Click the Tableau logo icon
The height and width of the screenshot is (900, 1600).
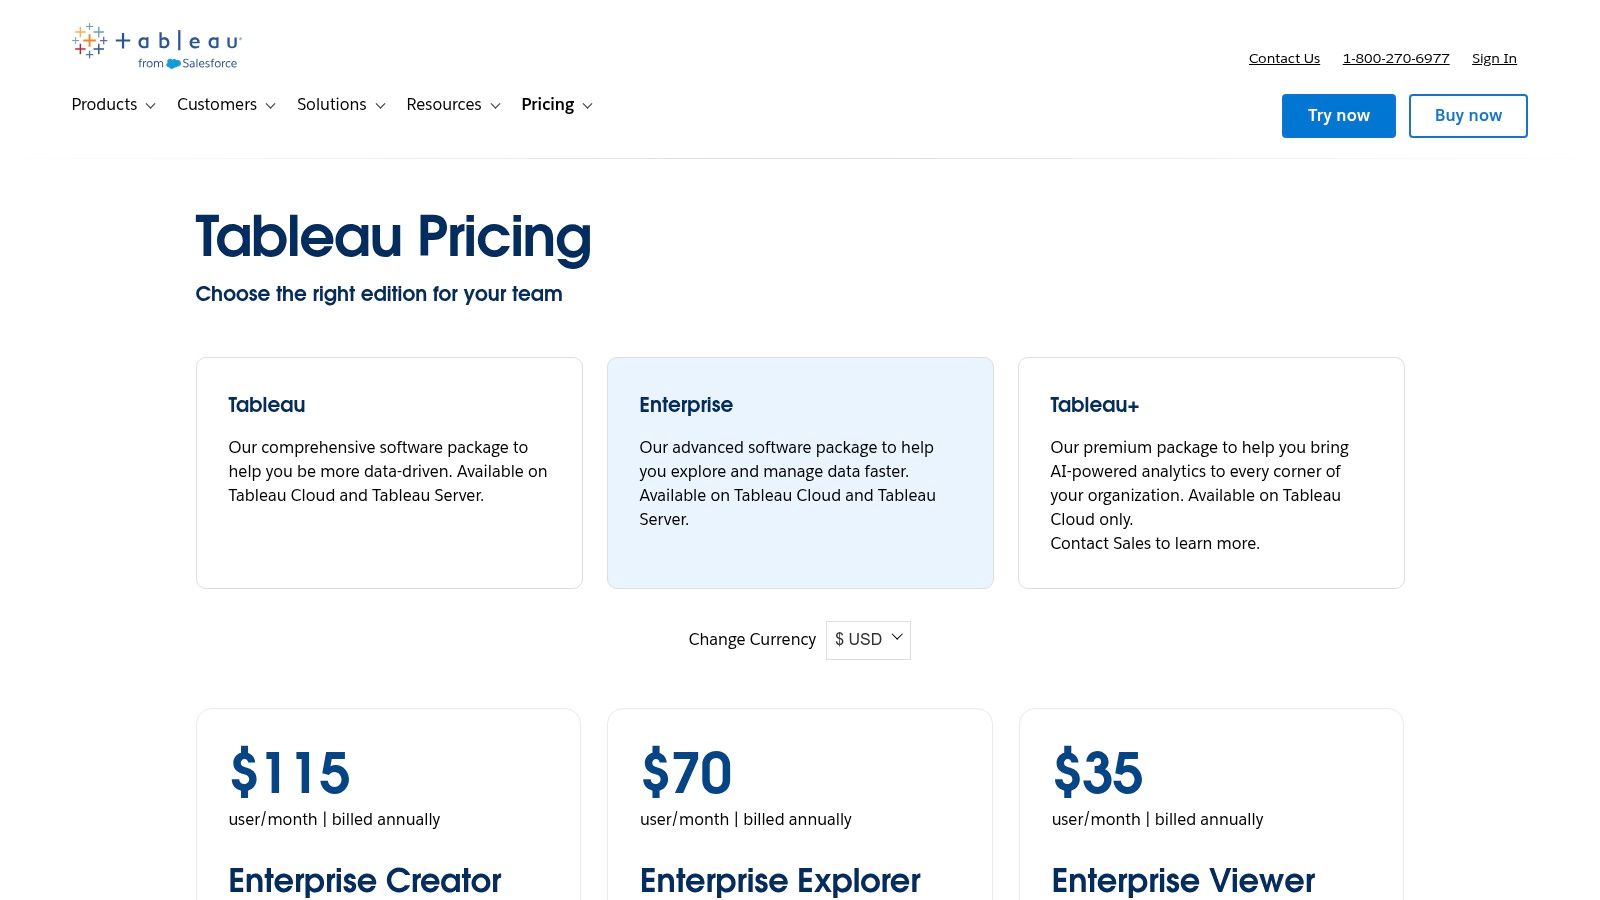(89, 41)
